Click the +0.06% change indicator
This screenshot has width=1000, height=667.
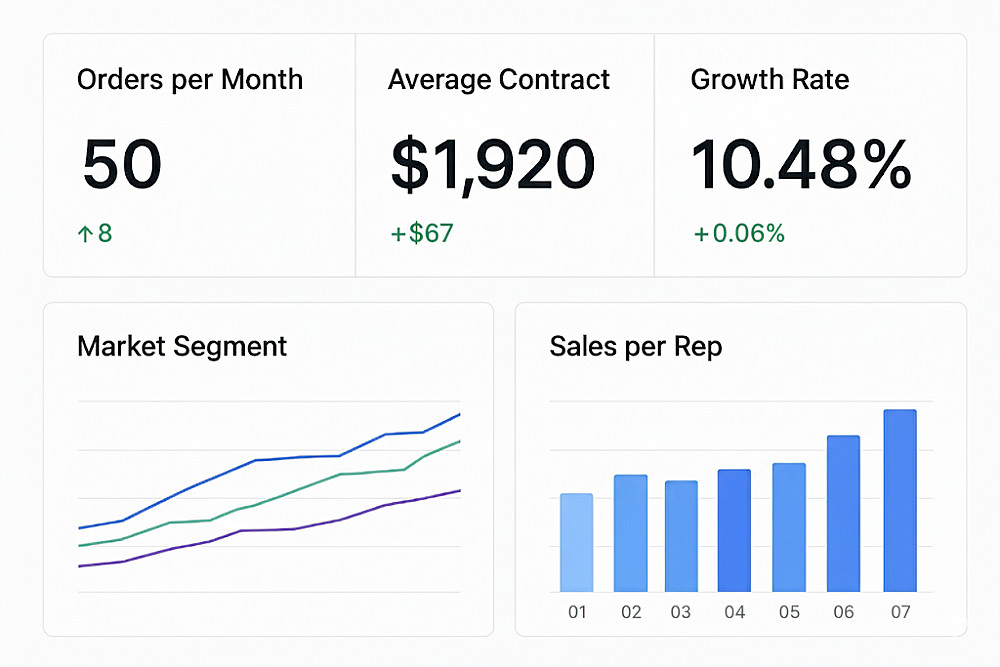[x=739, y=234]
